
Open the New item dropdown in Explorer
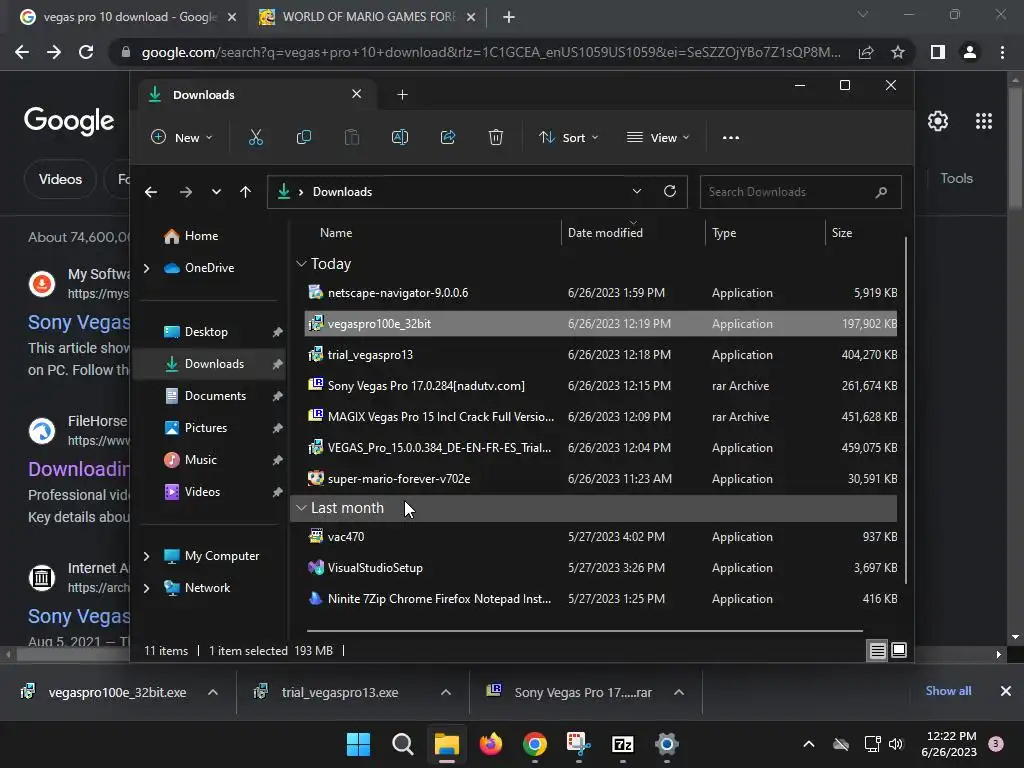[182, 137]
